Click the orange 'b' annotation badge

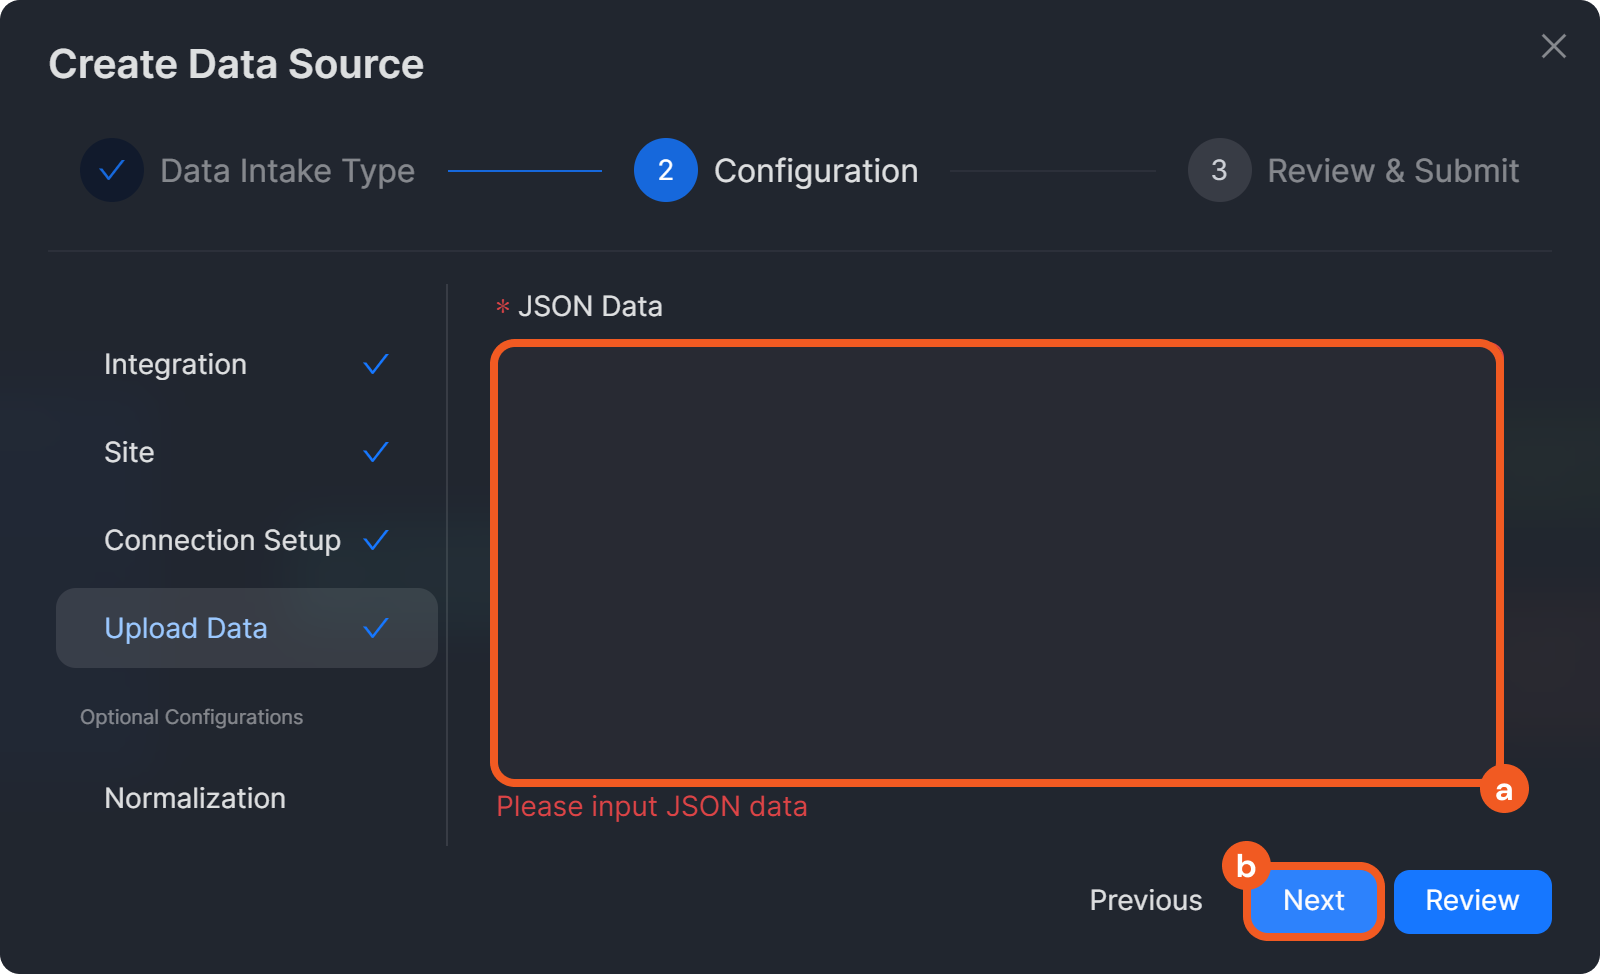[1245, 866]
